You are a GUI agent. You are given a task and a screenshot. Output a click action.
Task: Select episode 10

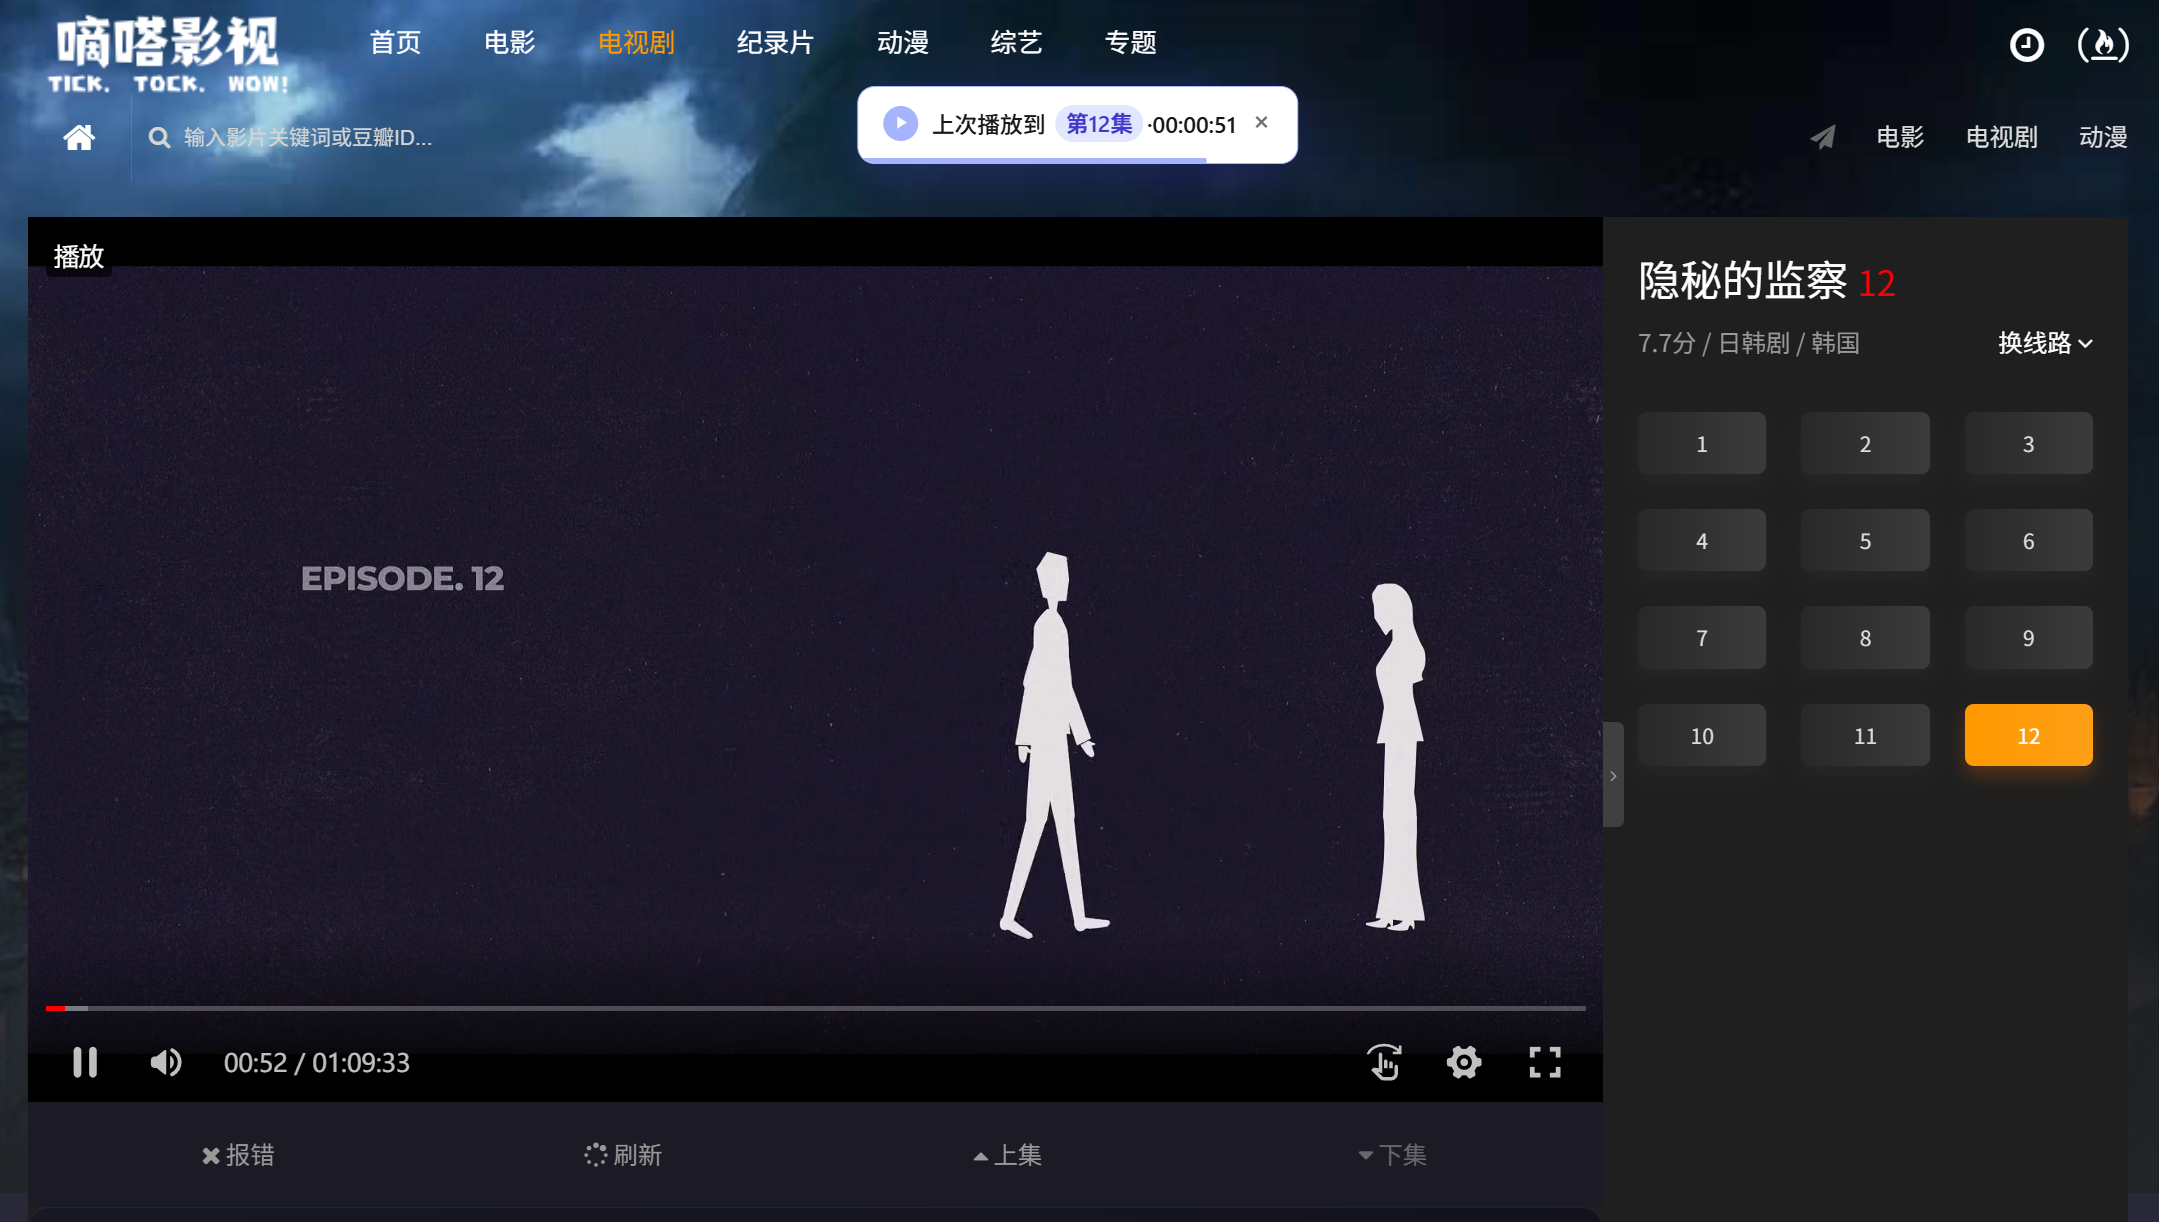(x=1701, y=735)
